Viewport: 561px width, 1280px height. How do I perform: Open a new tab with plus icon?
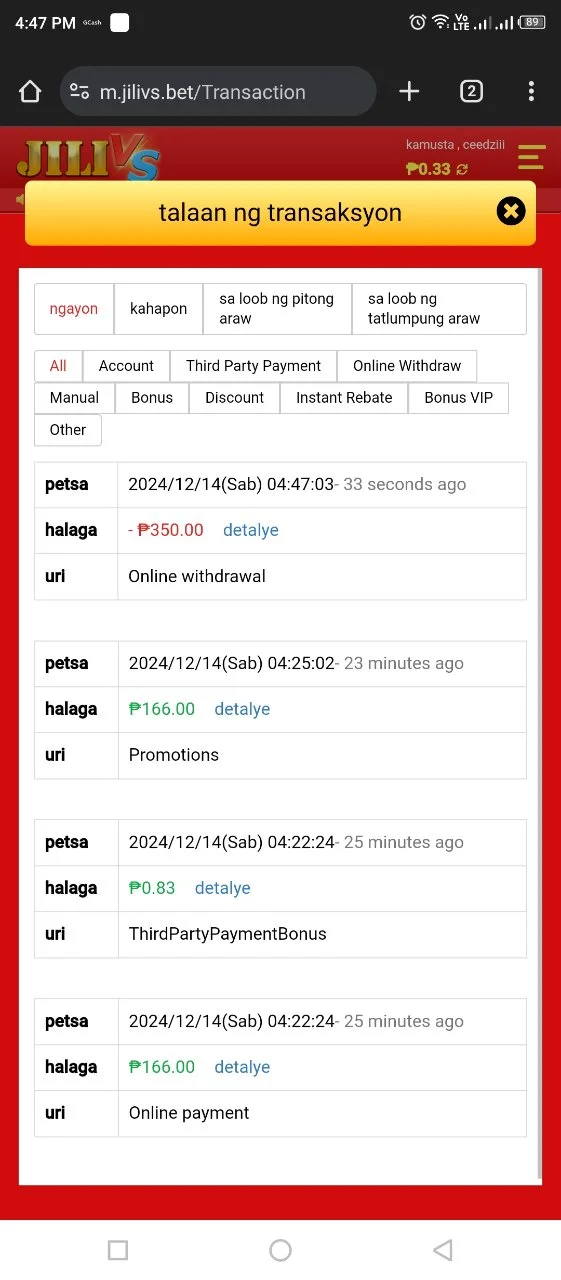pos(409,92)
